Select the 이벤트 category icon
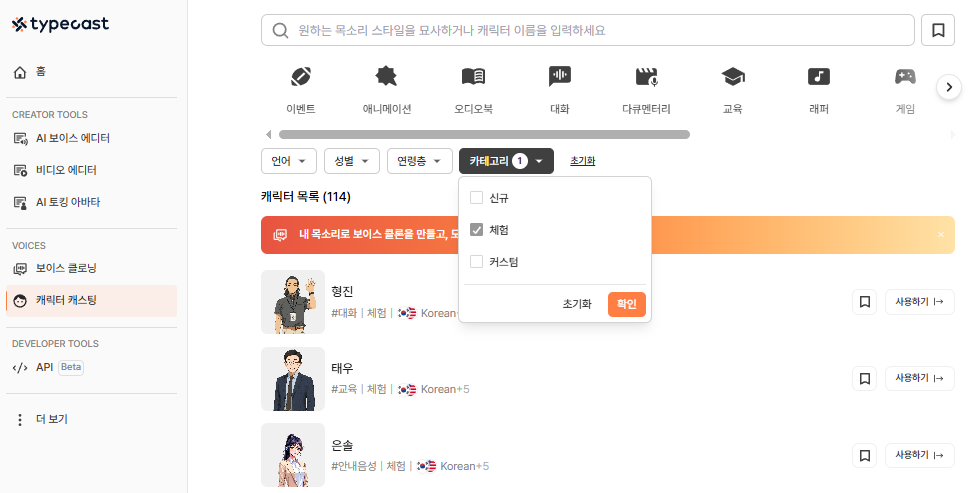 [x=300, y=77]
